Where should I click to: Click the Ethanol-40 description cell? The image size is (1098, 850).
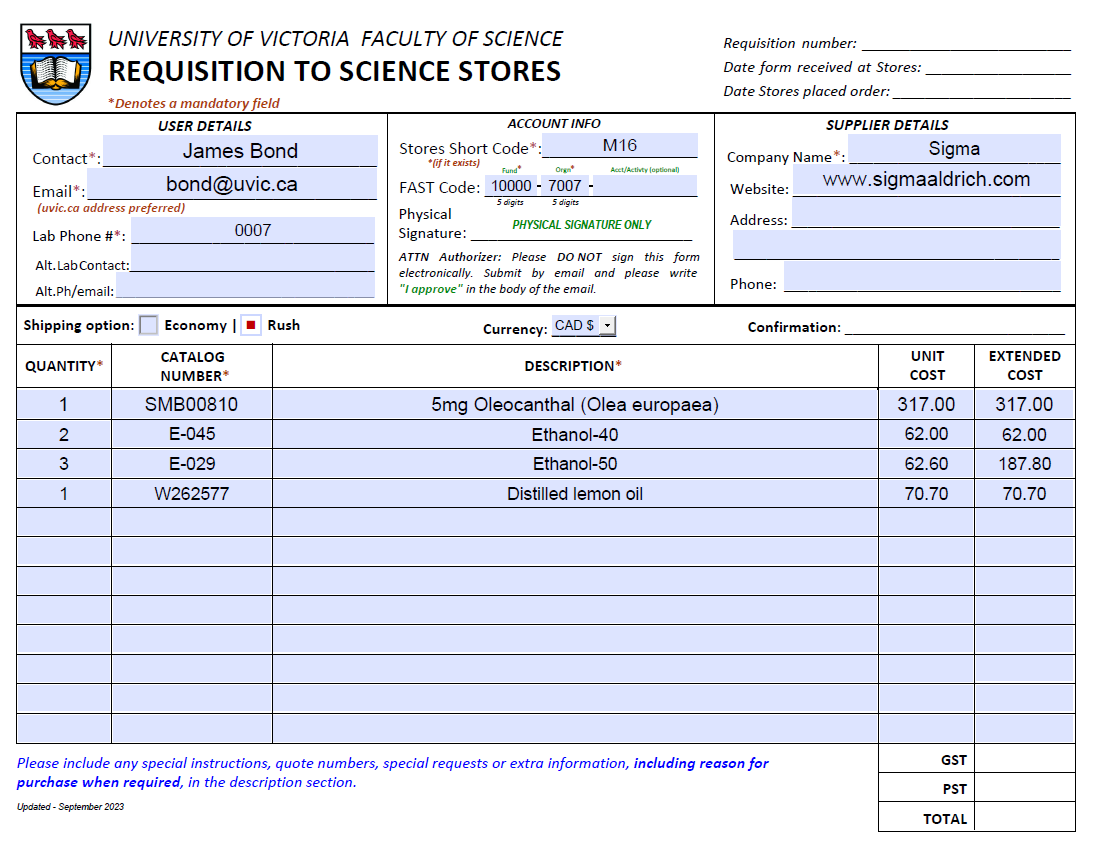(575, 434)
